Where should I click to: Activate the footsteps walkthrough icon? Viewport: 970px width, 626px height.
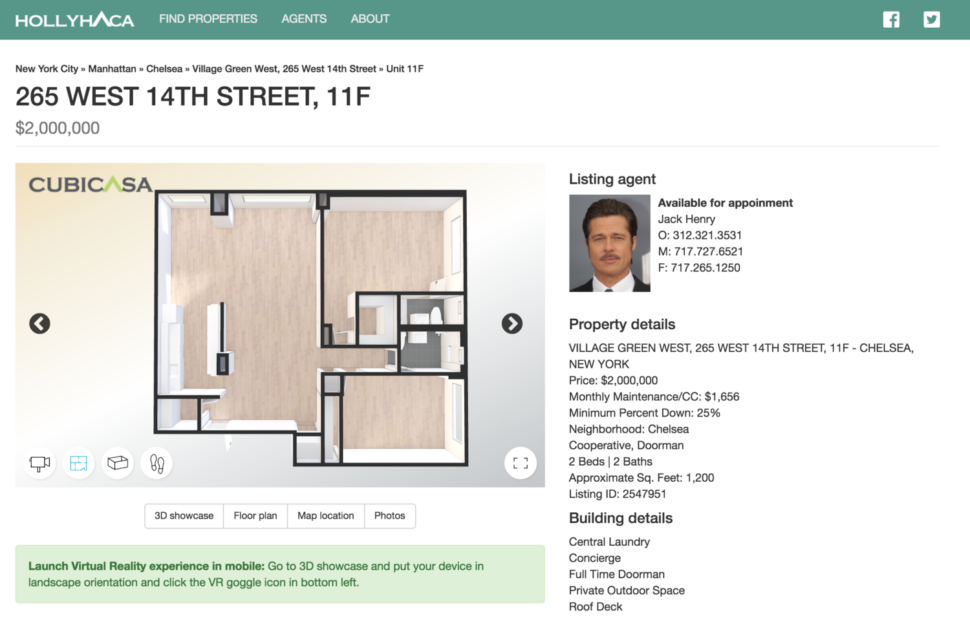[156, 463]
